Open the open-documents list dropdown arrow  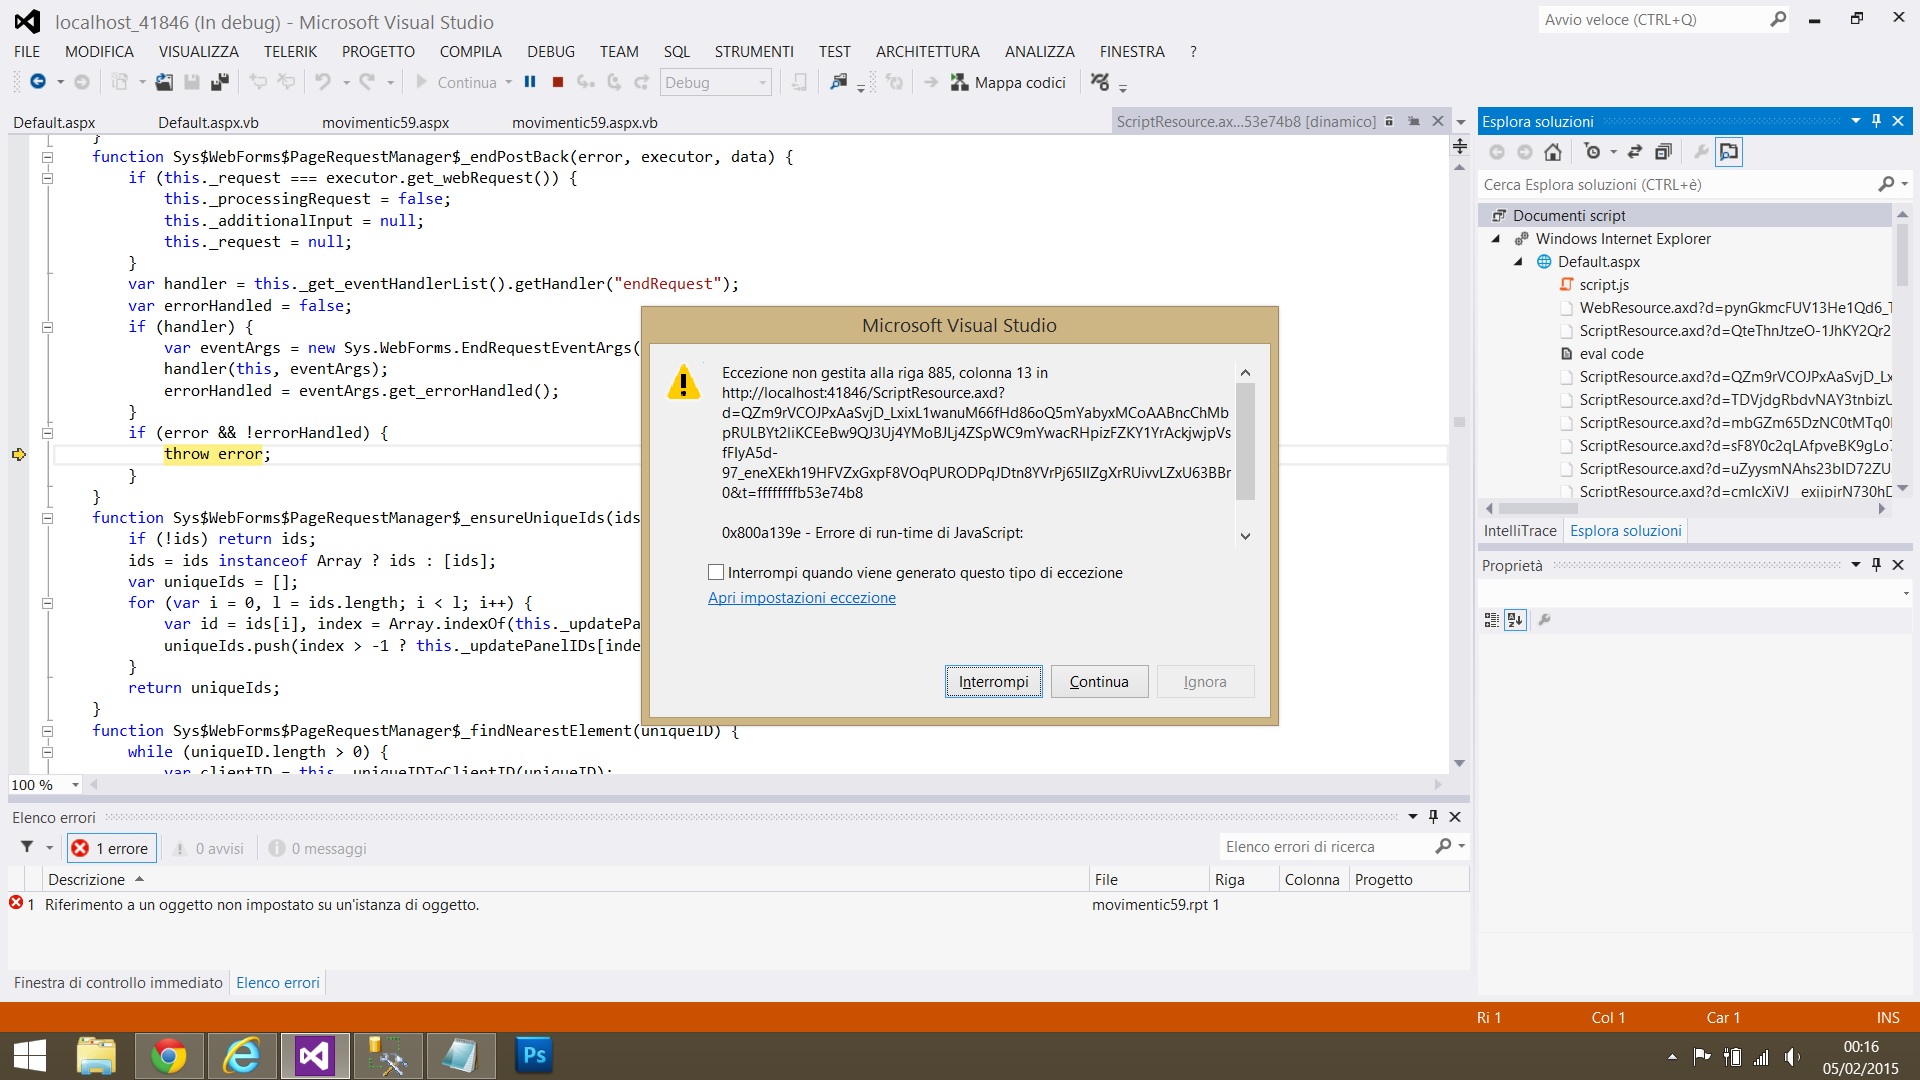tap(1460, 122)
